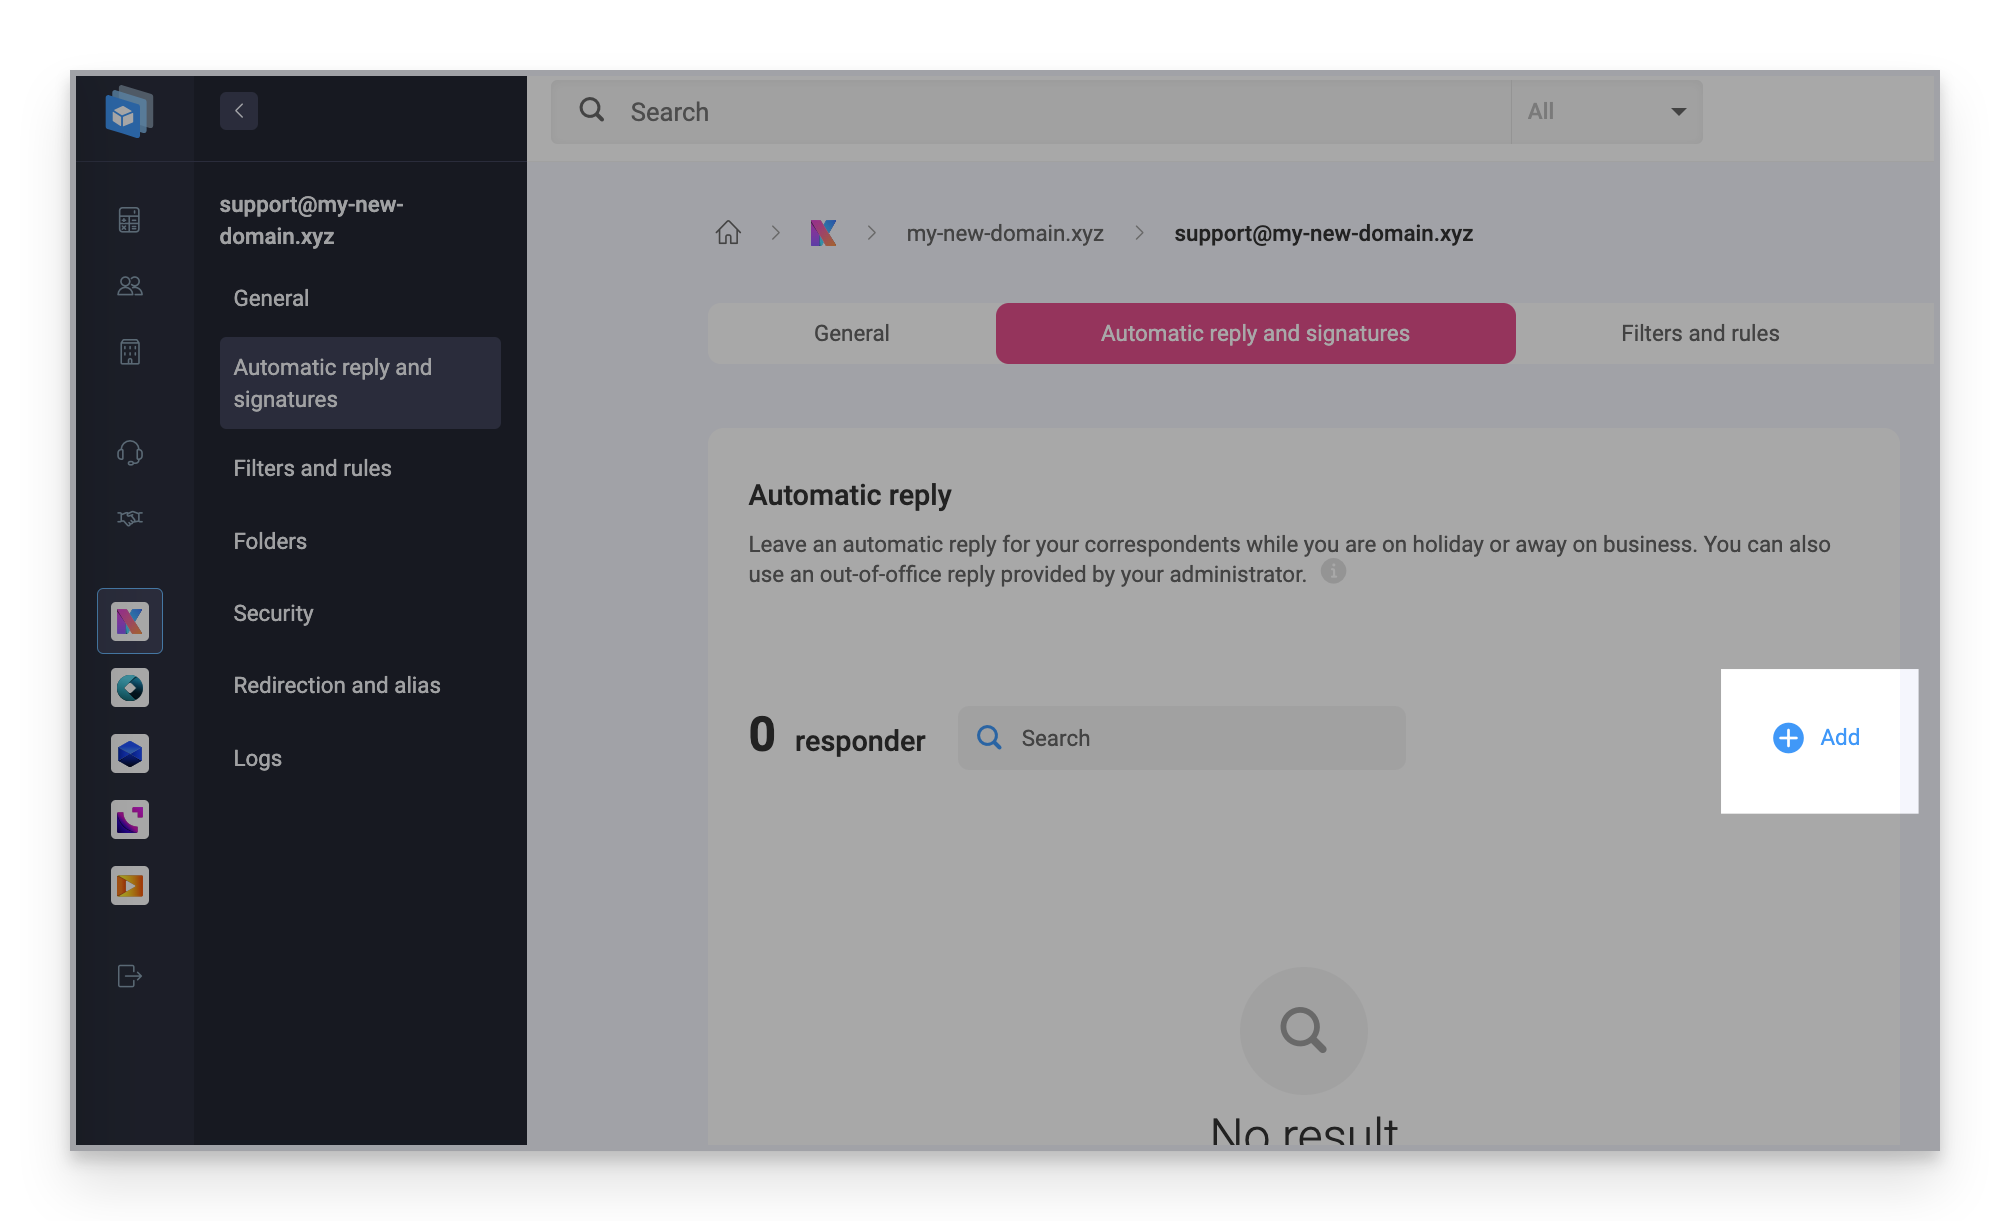Select the contacts/users panel icon
Viewport: 2010px width, 1221px height.
[x=131, y=284]
